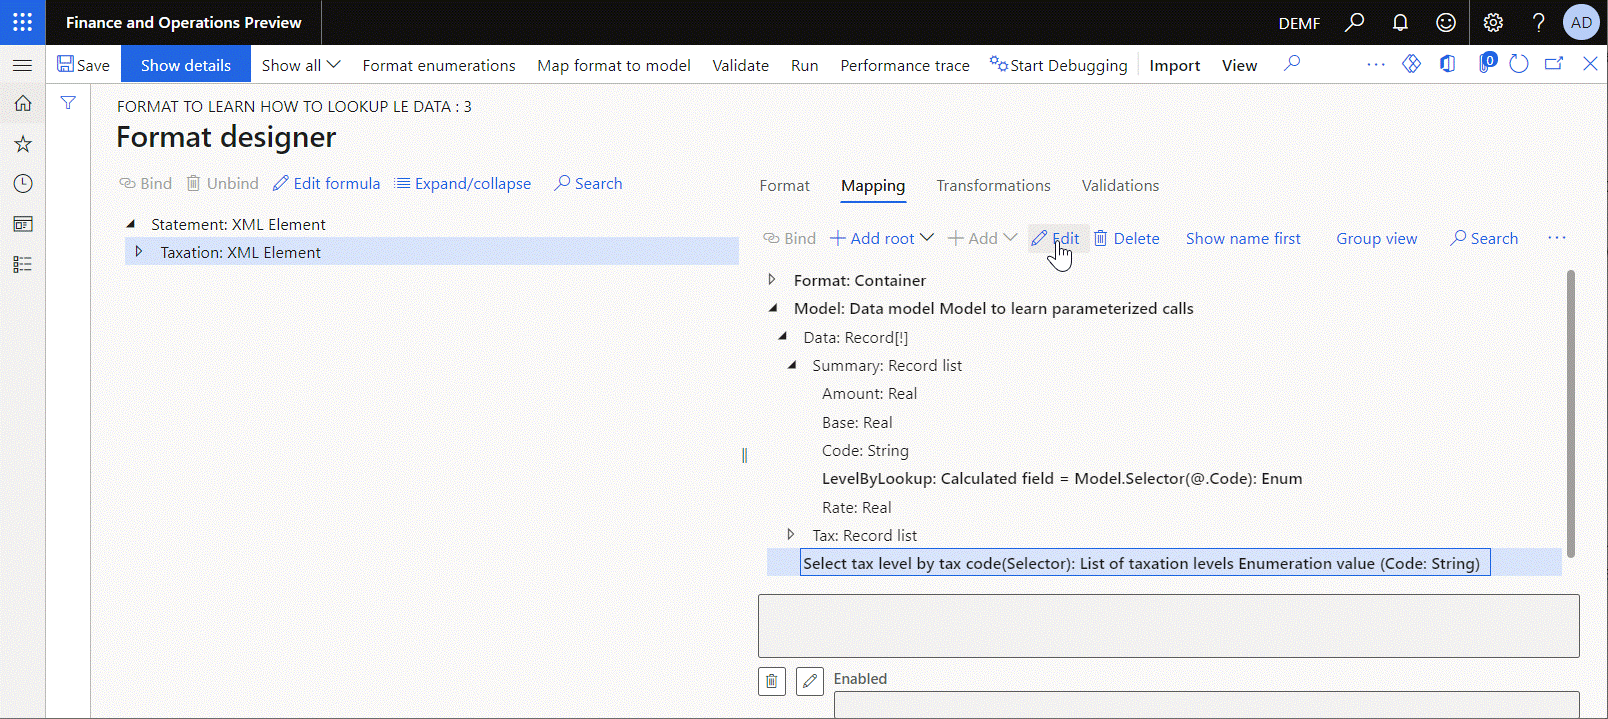Collapse Data: Record node
This screenshot has height=719, width=1608.
pos(782,336)
